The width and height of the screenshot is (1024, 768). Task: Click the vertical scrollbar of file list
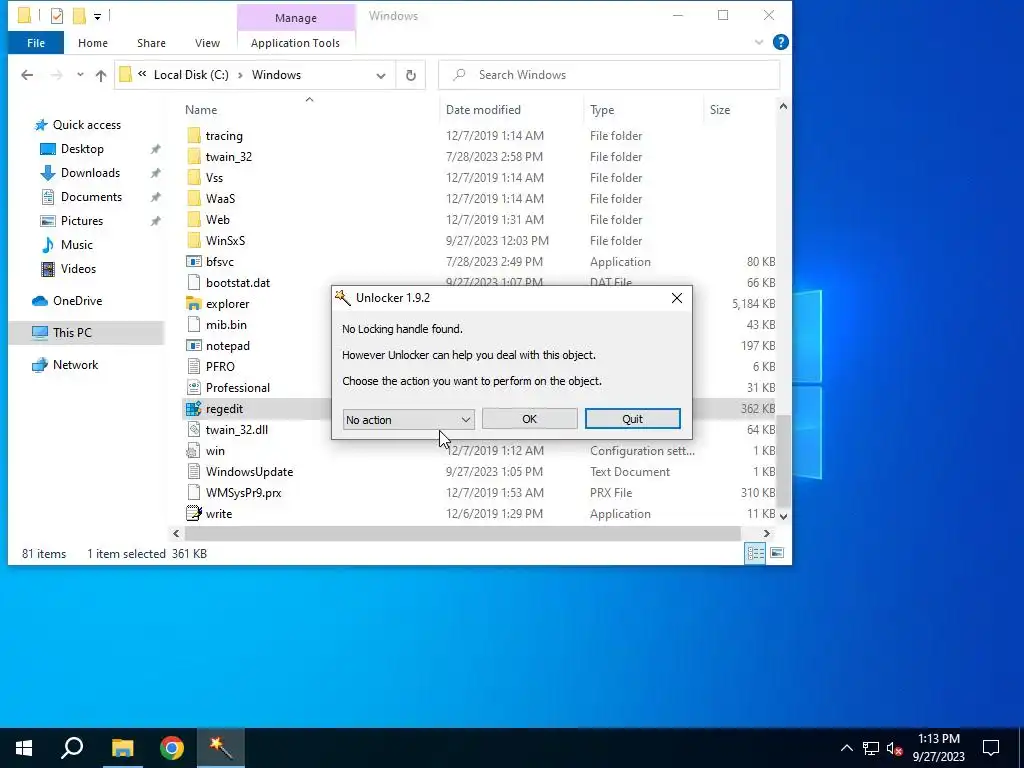783,461
